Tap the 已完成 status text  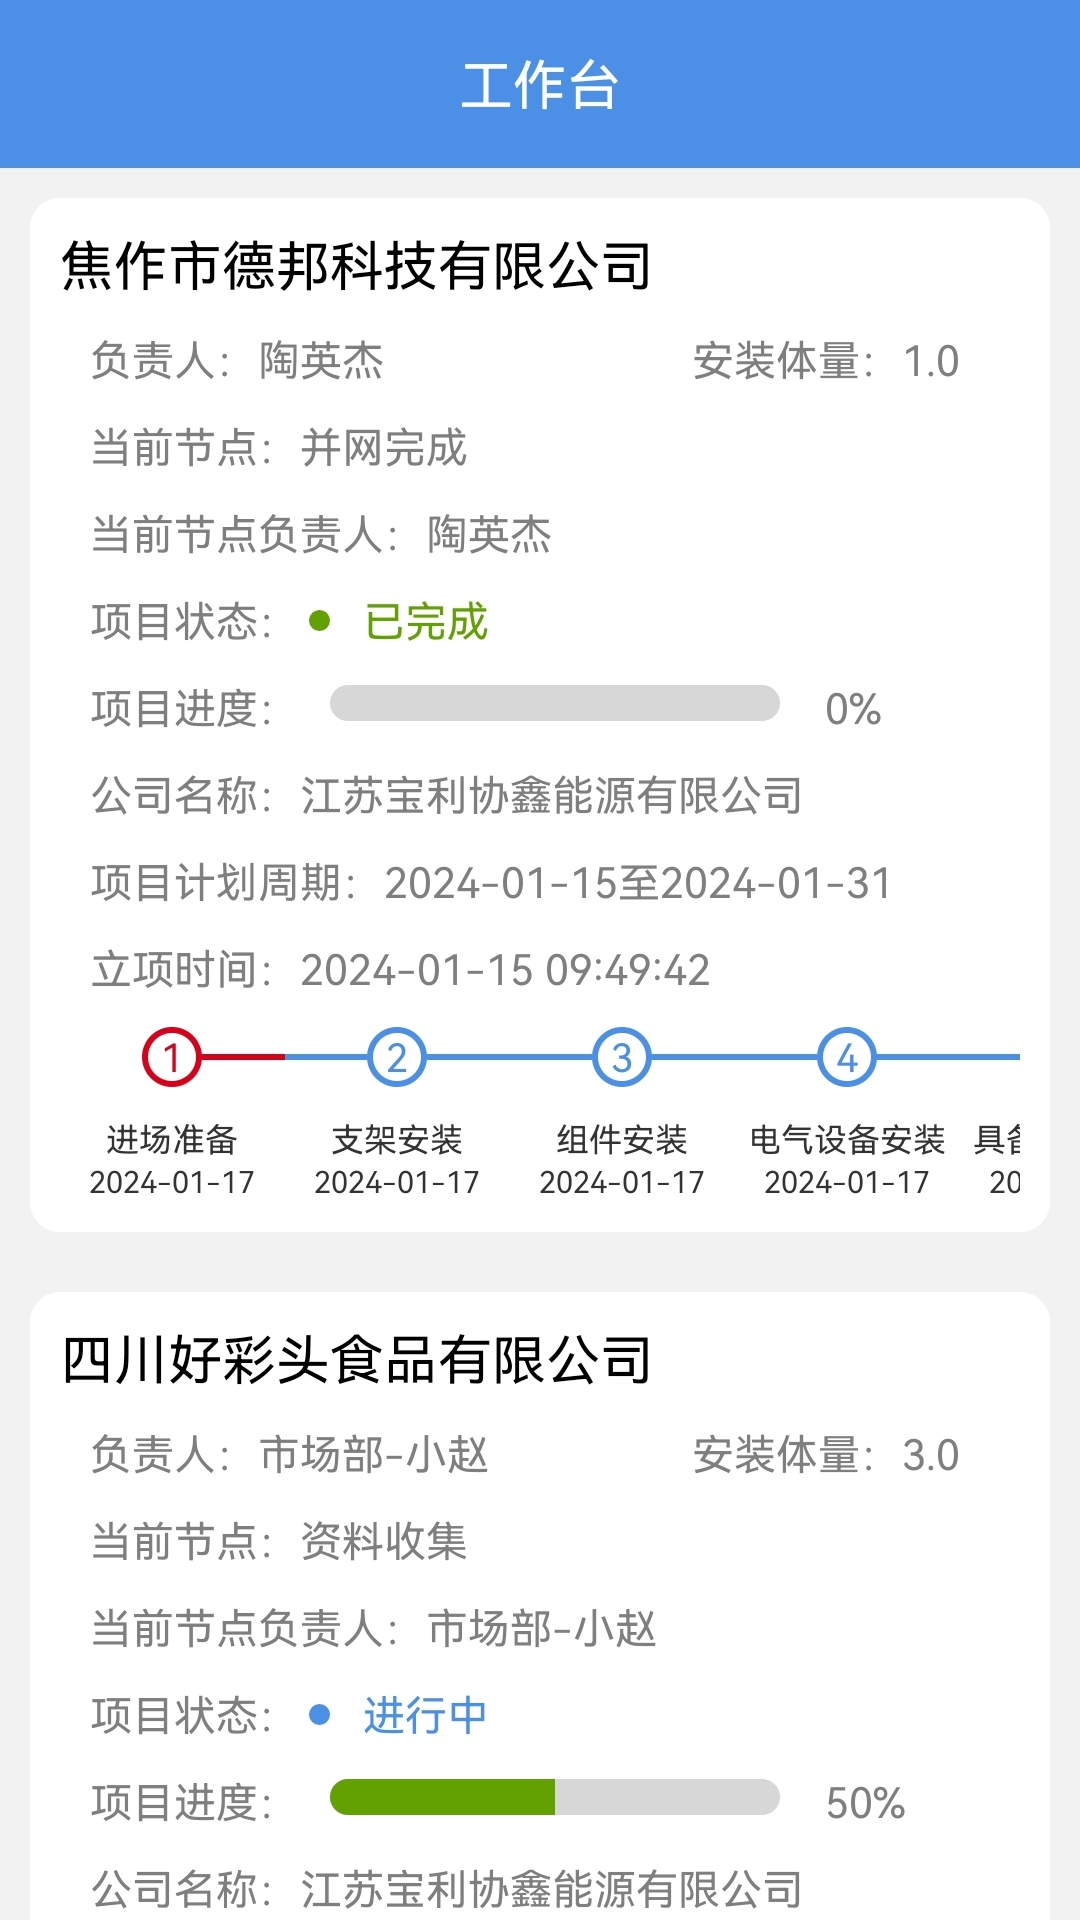coord(426,622)
